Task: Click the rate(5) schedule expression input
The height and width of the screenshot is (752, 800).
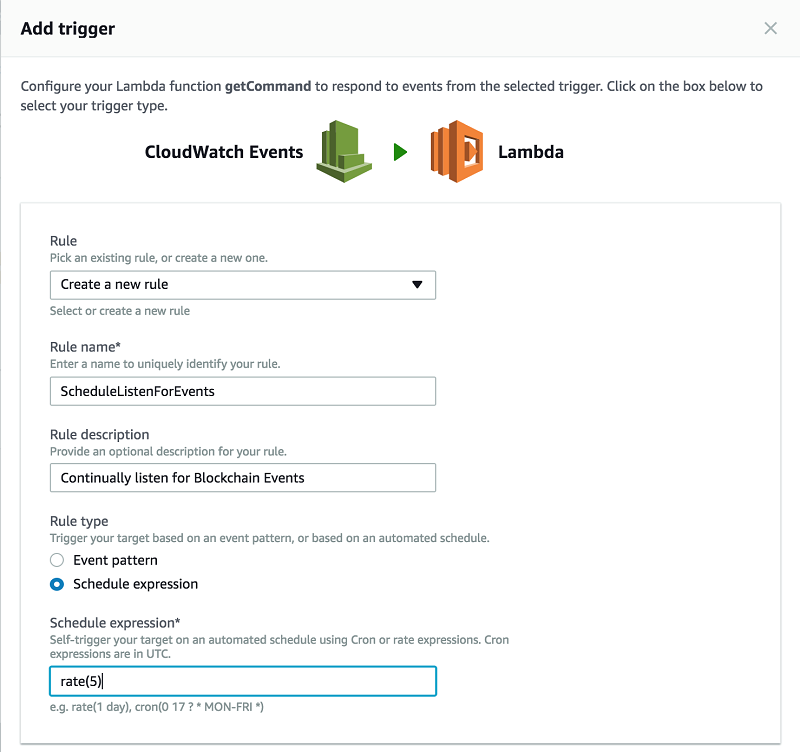Action: pos(243,681)
